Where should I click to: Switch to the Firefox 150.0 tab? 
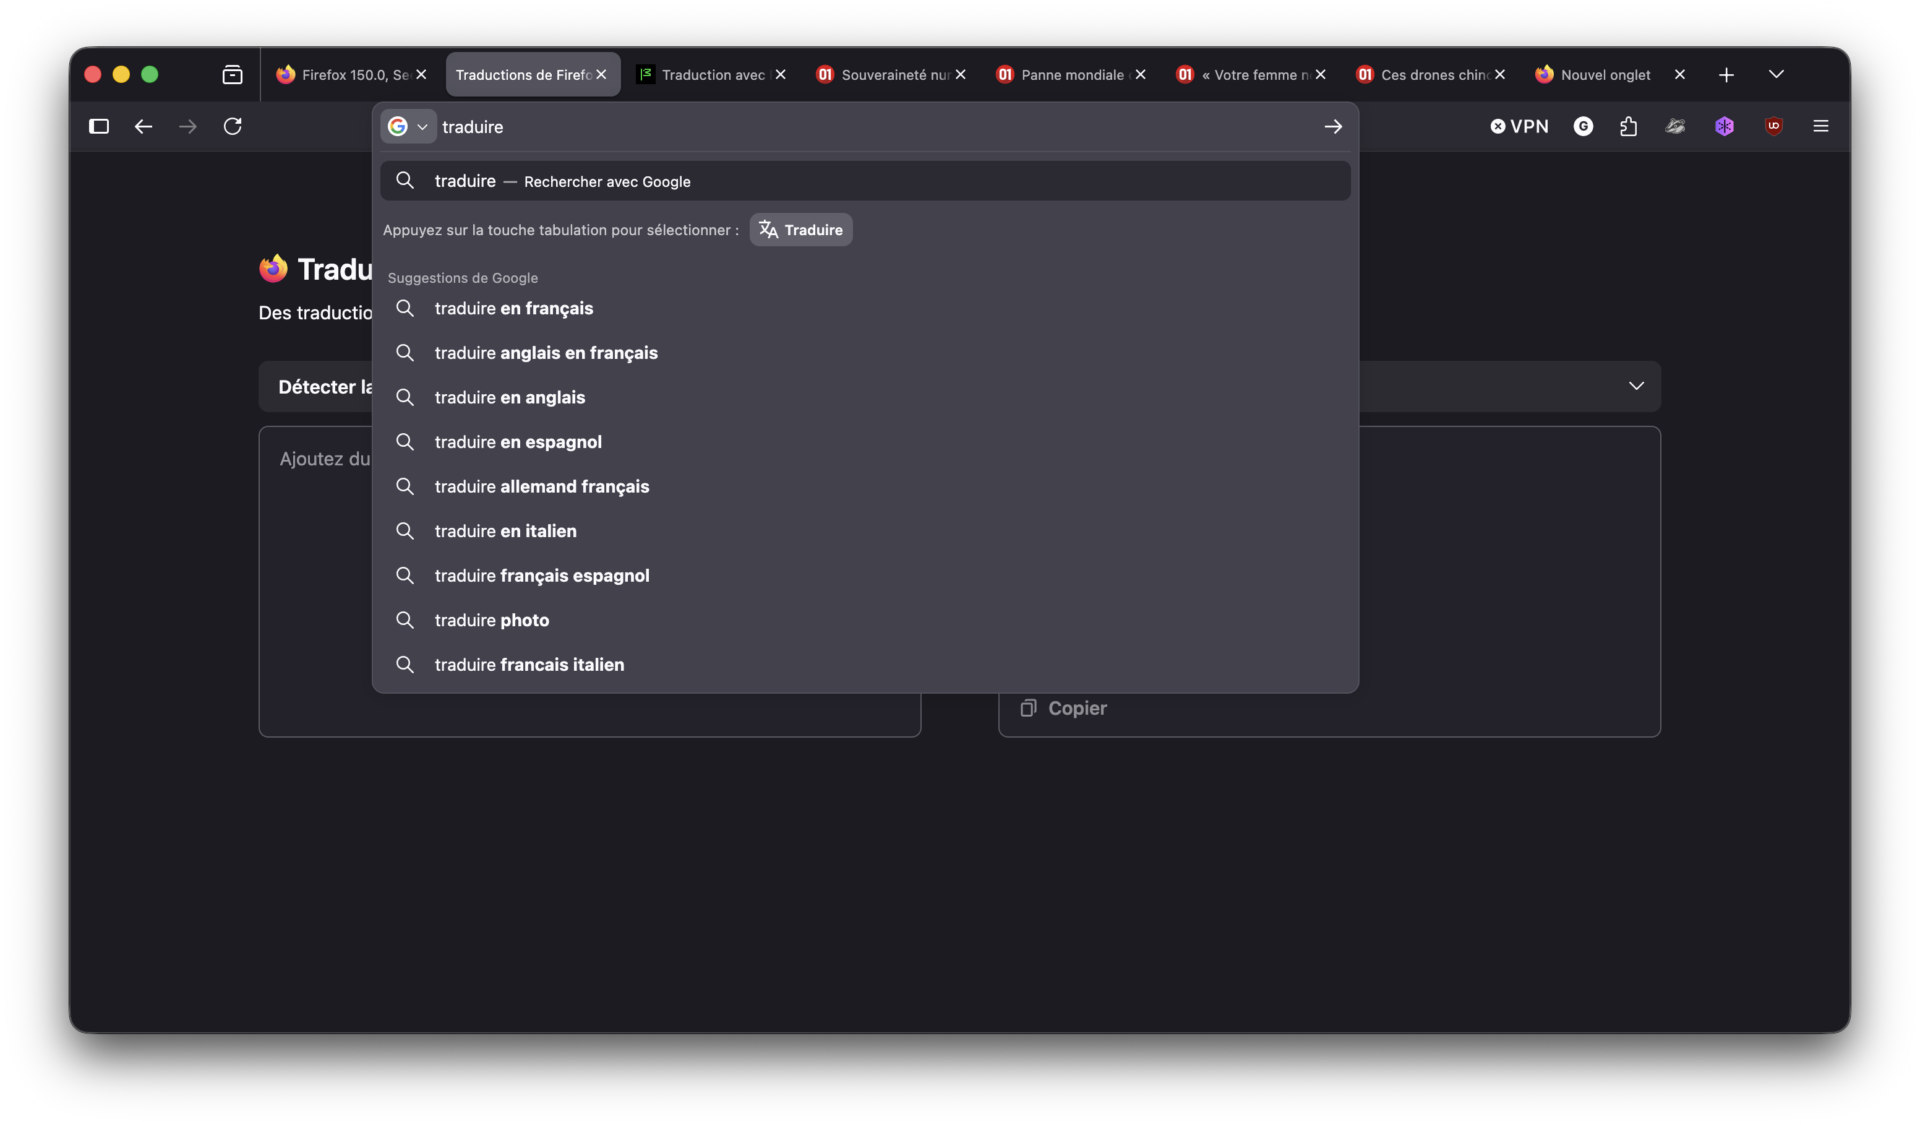(343, 75)
